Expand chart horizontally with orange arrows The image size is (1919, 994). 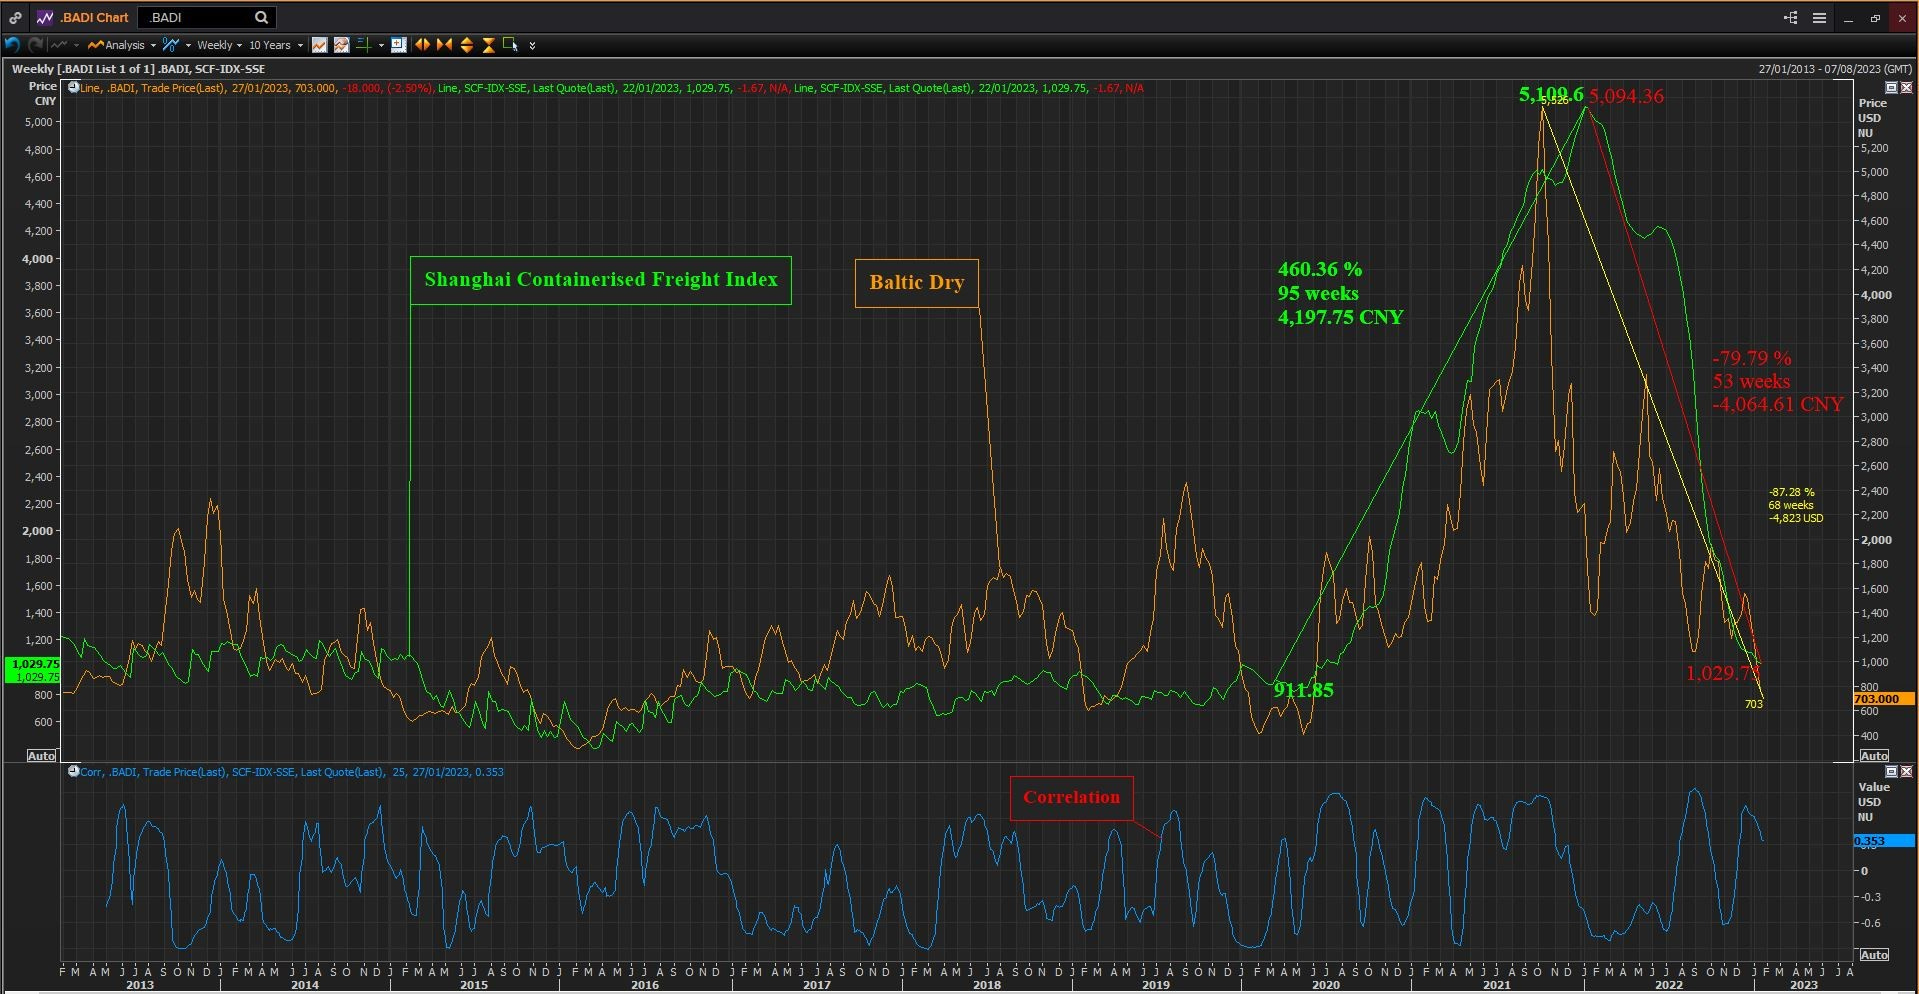[x=423, y=45]
